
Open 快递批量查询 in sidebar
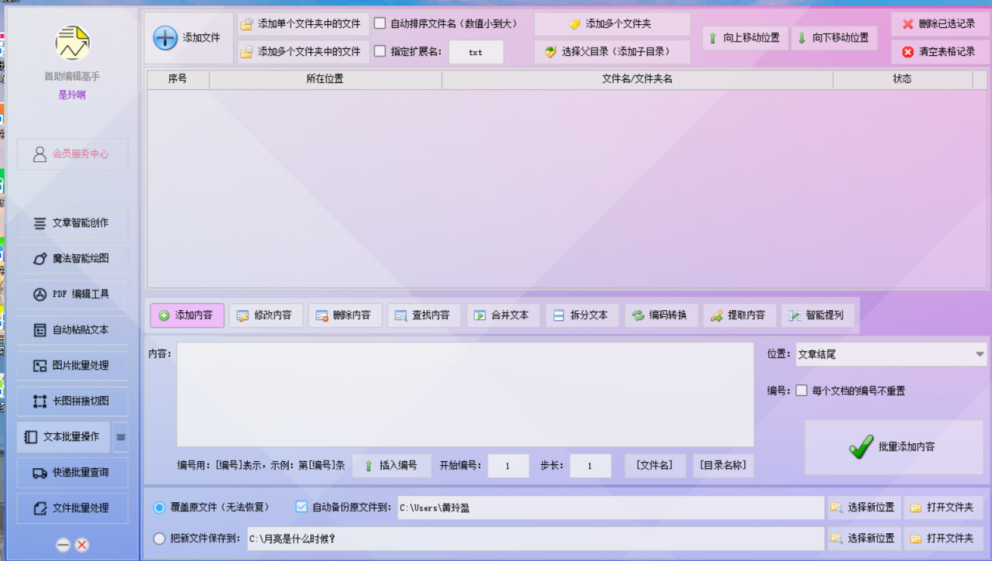click(x=72, y=473)
